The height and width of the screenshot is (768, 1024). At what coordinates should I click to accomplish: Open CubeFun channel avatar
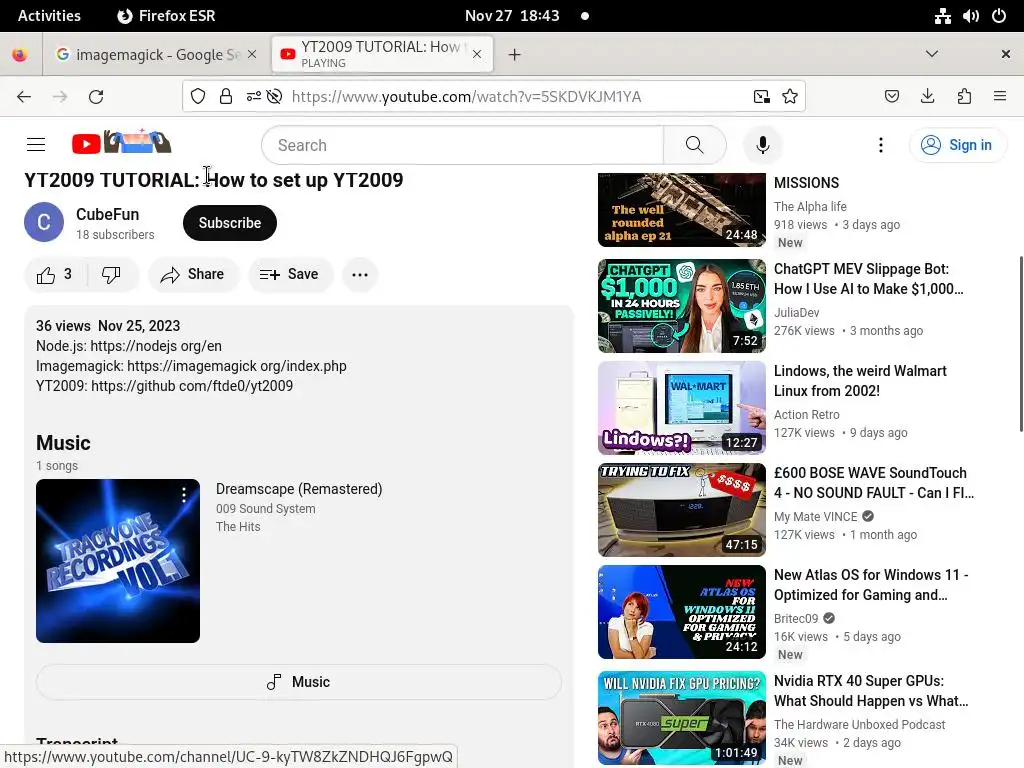tap(44, 222)
